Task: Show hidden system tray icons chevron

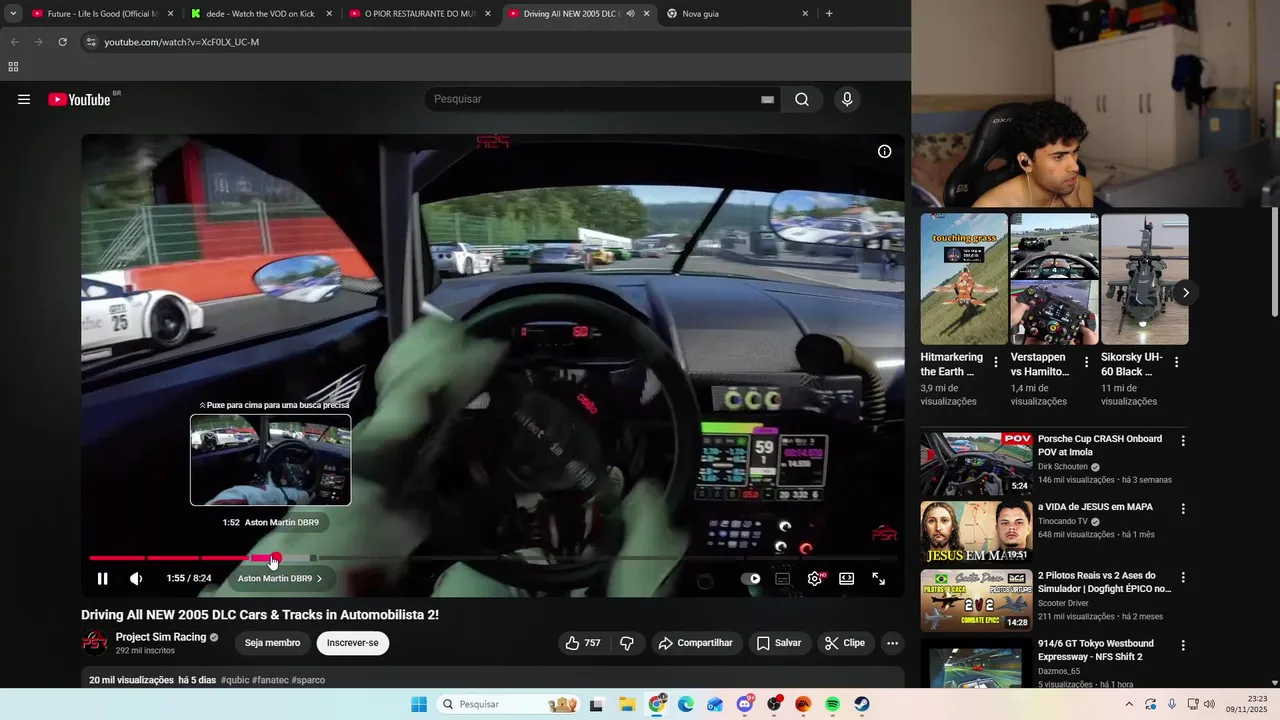Action: pos(1129,704)
